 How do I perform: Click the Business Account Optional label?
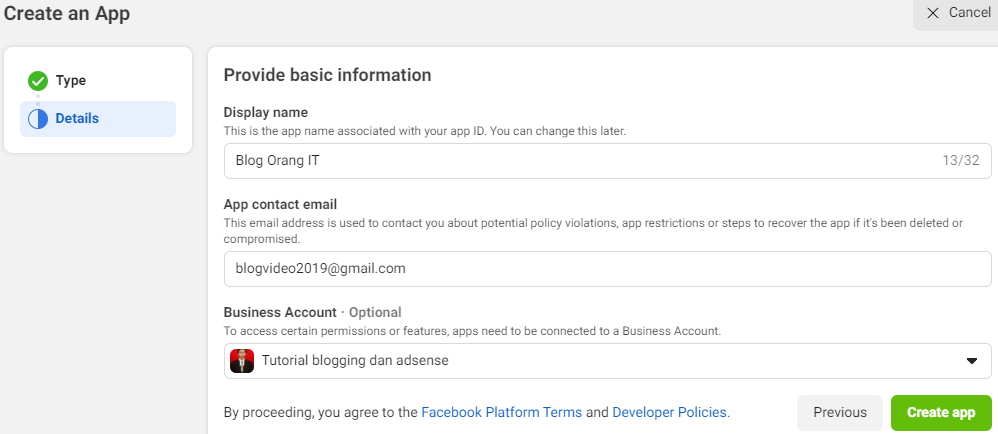click(312, 312)
